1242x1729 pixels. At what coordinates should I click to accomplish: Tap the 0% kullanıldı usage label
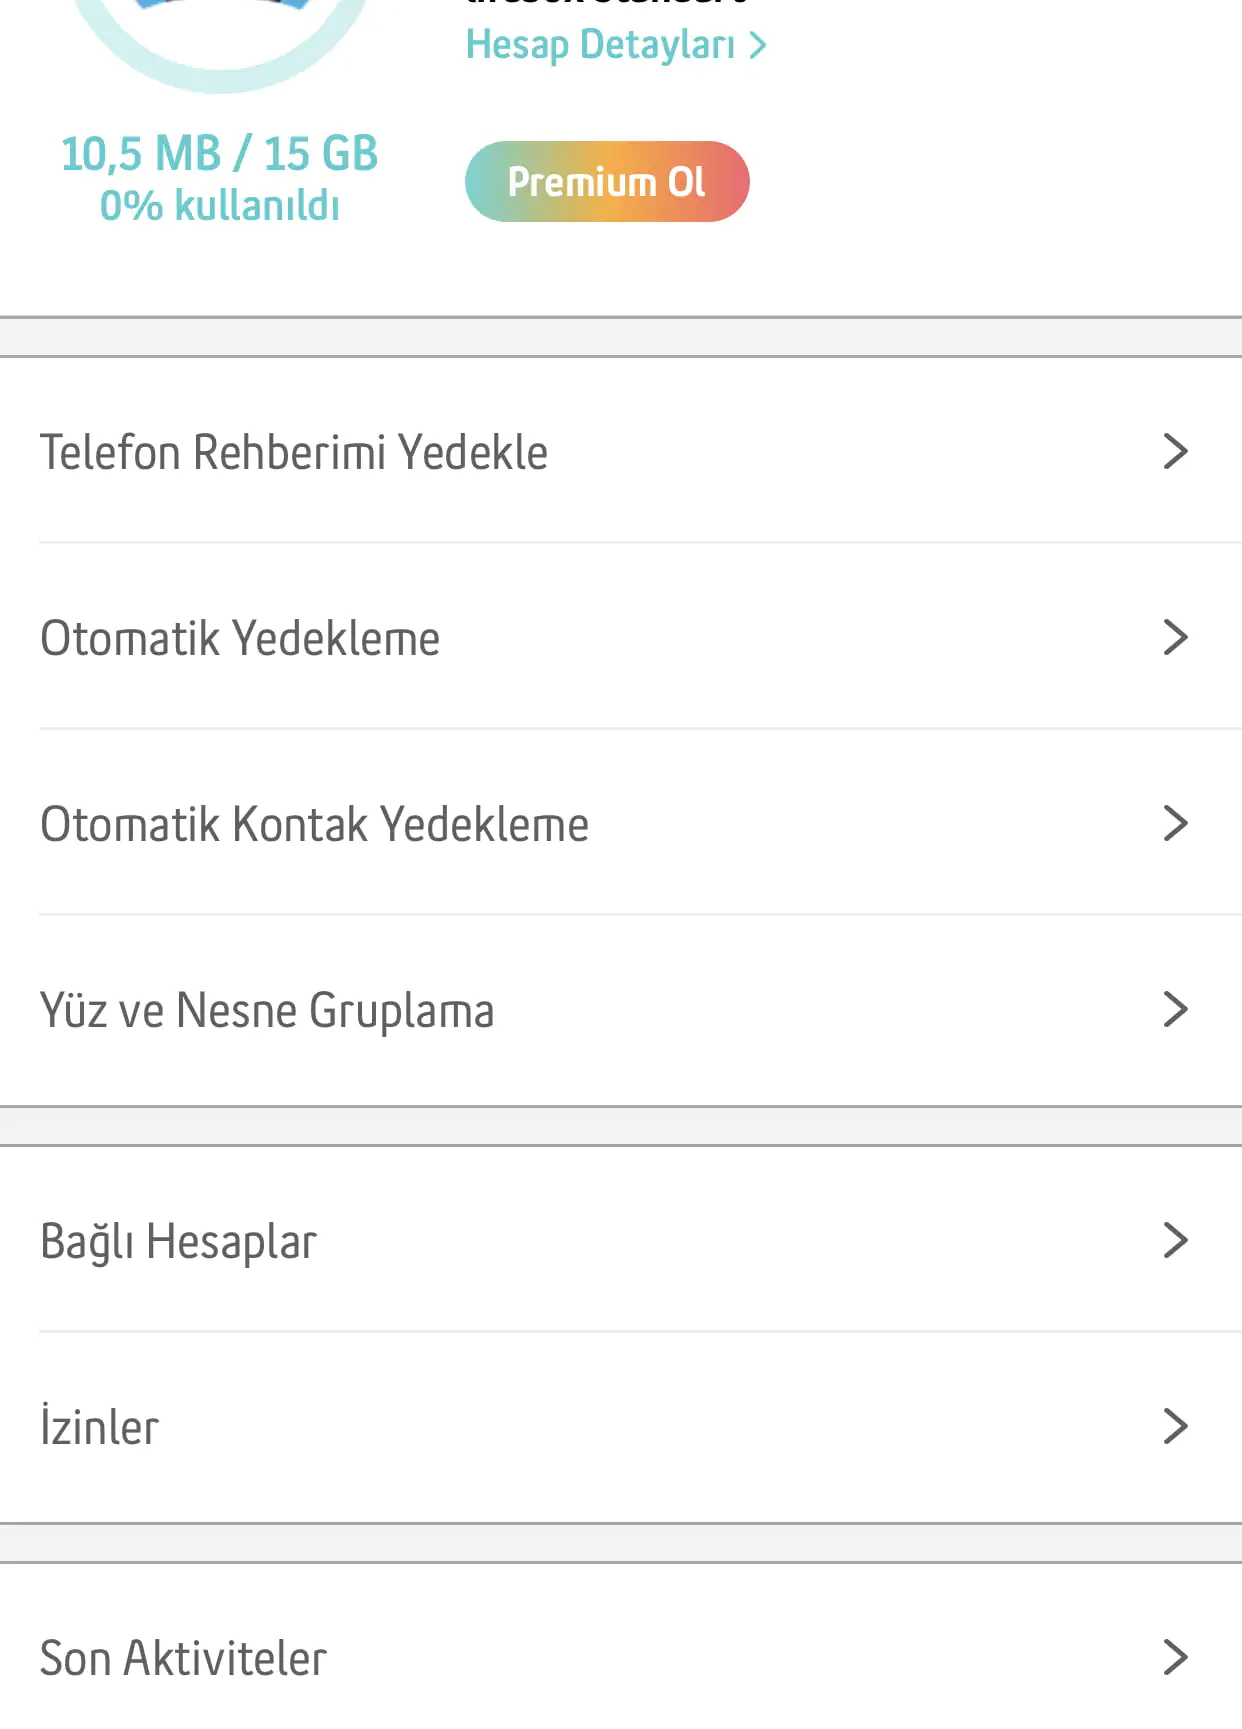(x=220, y=206)
